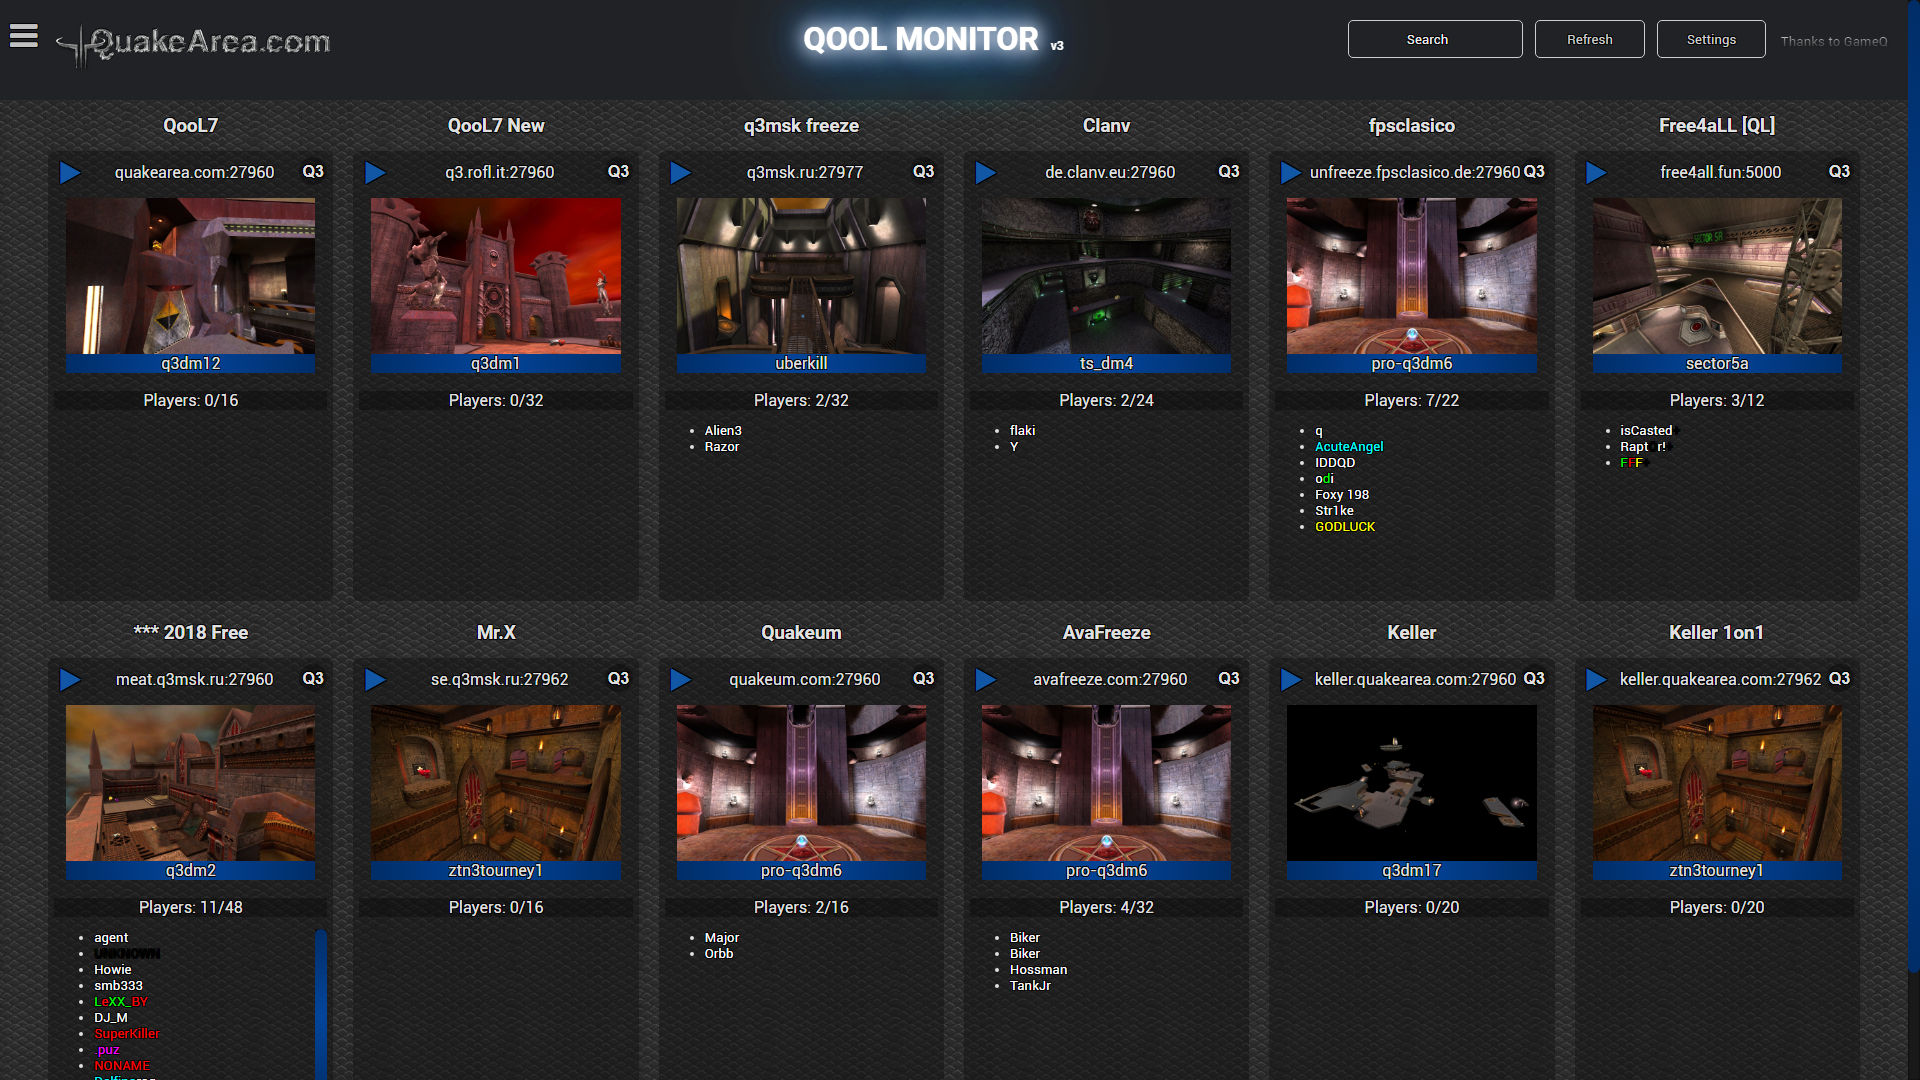Screen dimensions: 1920x1080
Task: Click player AcuteAngel in fpsclasico list
Action: pos(1349,447)
